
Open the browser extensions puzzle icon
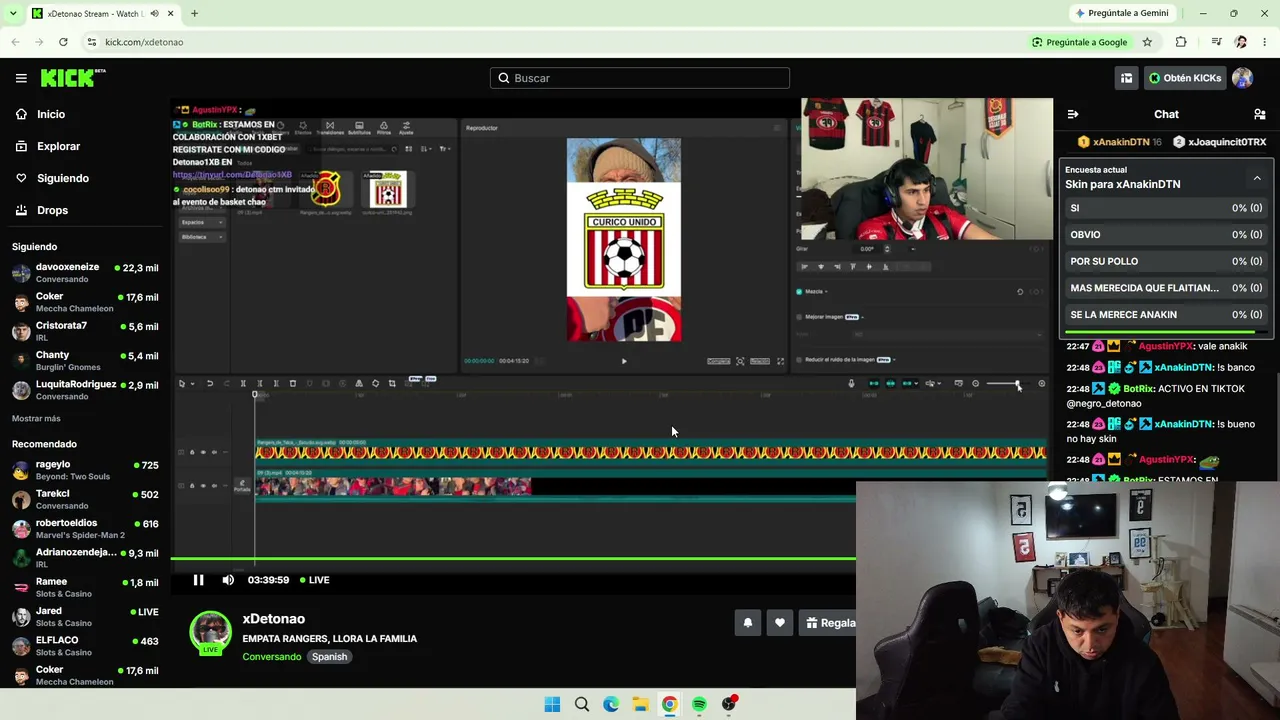click(1181, 42)
